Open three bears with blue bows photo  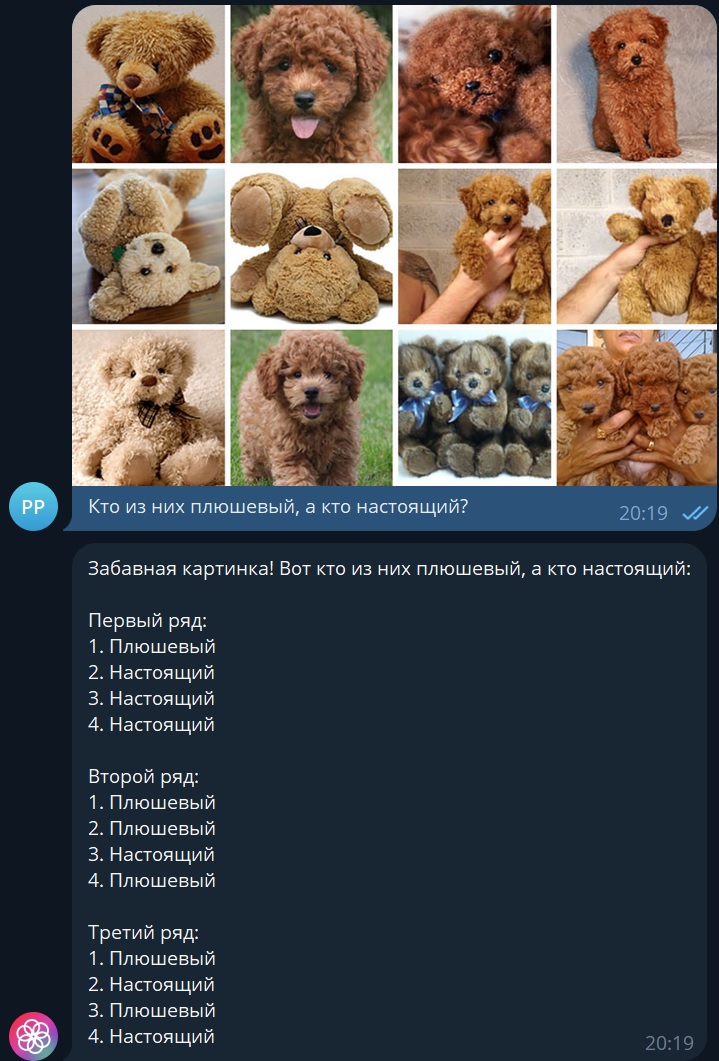[x=474, y=408]
